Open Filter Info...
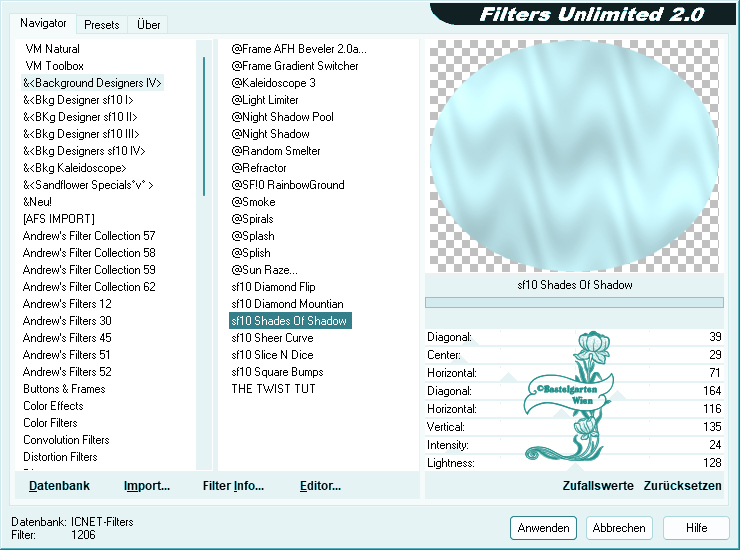Viewport: 740px width, 550px height. point(233,486)
